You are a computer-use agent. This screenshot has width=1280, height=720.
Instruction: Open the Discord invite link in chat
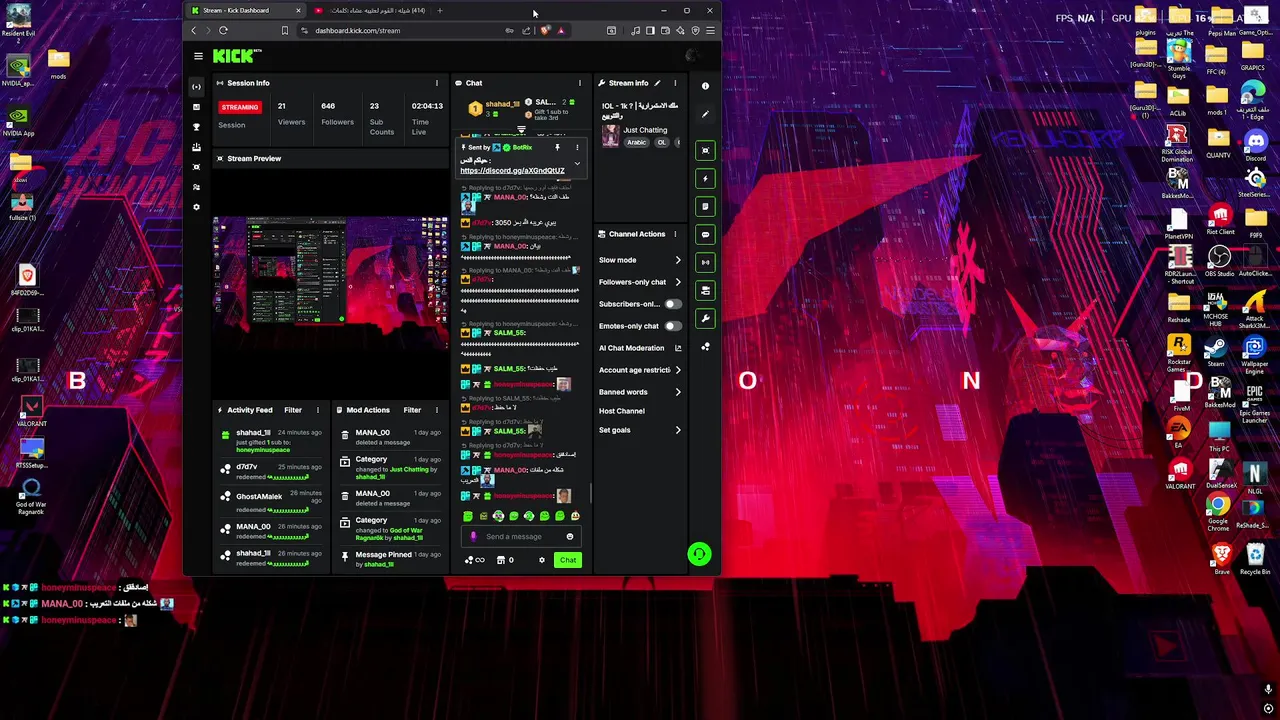pyautogui.click(x=512, y=171)
